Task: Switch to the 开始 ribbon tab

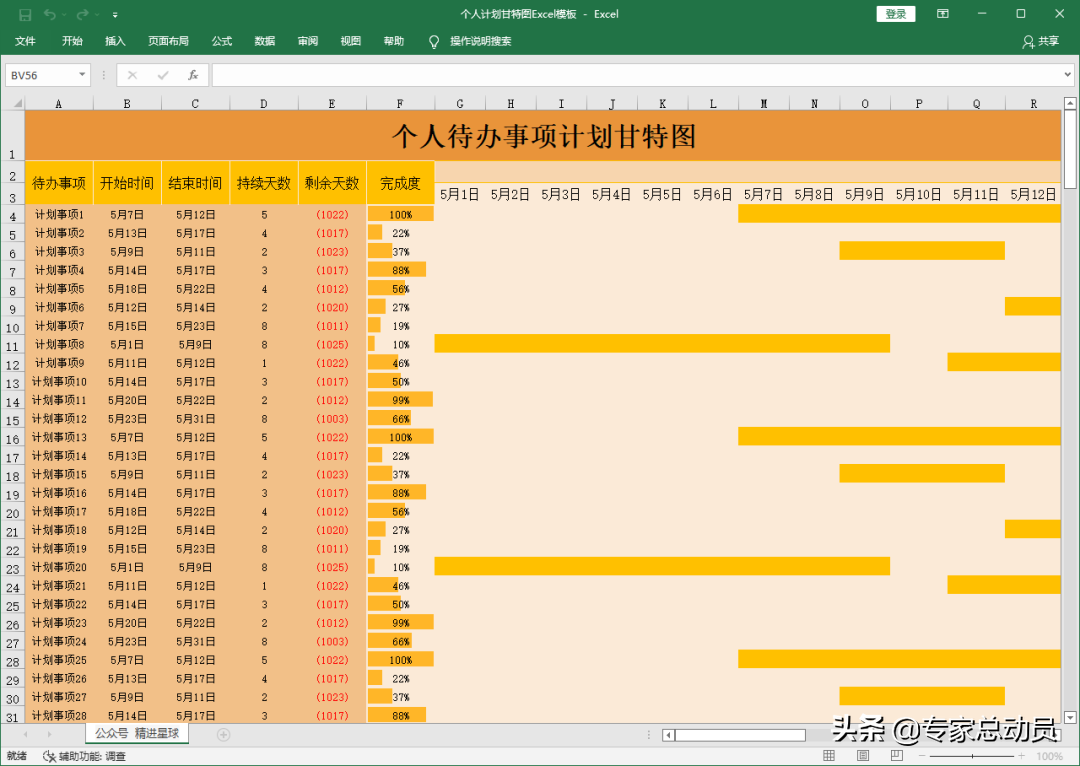Action: point(72,41)
